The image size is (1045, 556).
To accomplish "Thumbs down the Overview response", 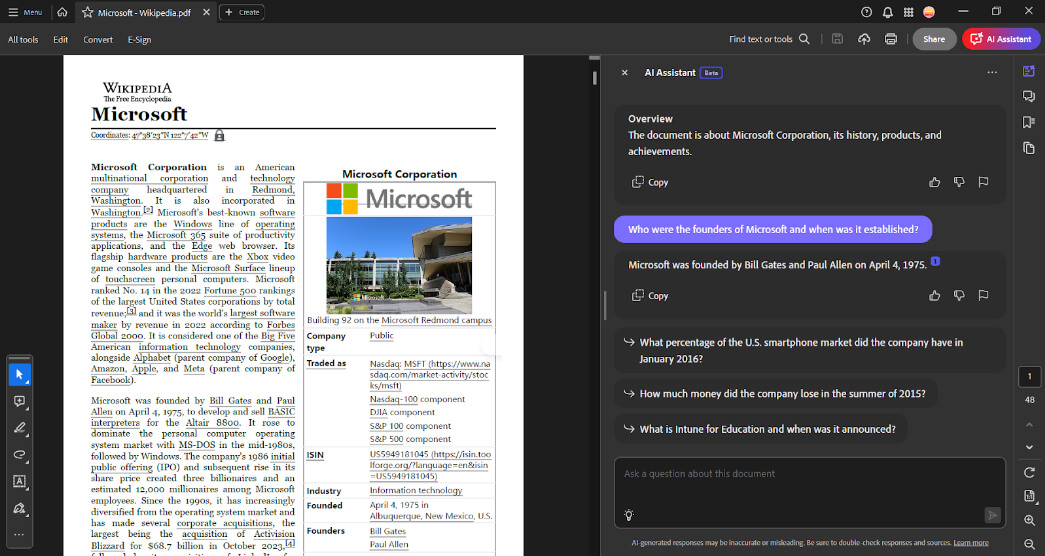I will coord(959,182).
